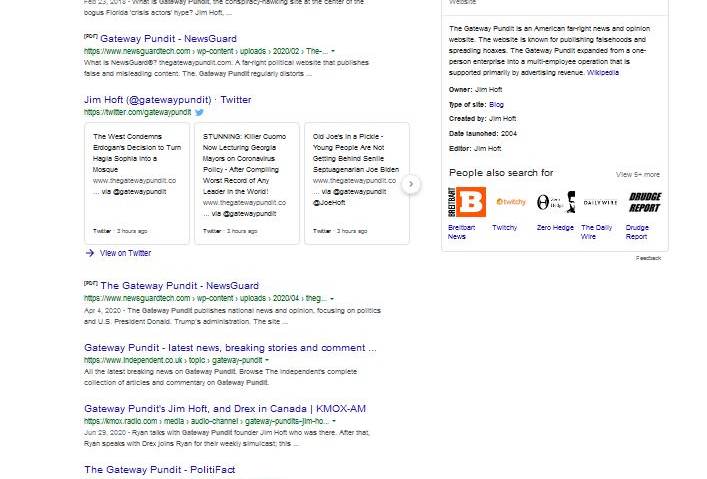
Task: Click the Twitter bird icon beside twitter.com URL
Action: (200, 113)
